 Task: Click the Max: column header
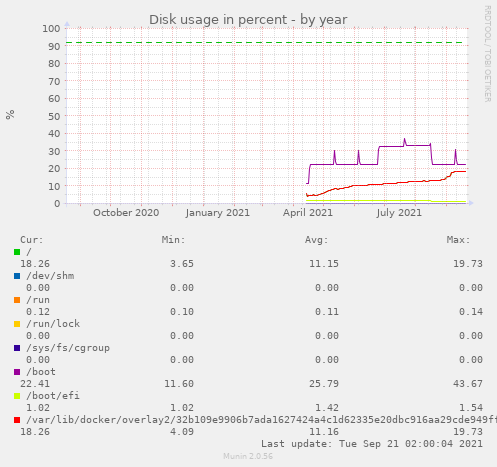click(x=459, y=240)
